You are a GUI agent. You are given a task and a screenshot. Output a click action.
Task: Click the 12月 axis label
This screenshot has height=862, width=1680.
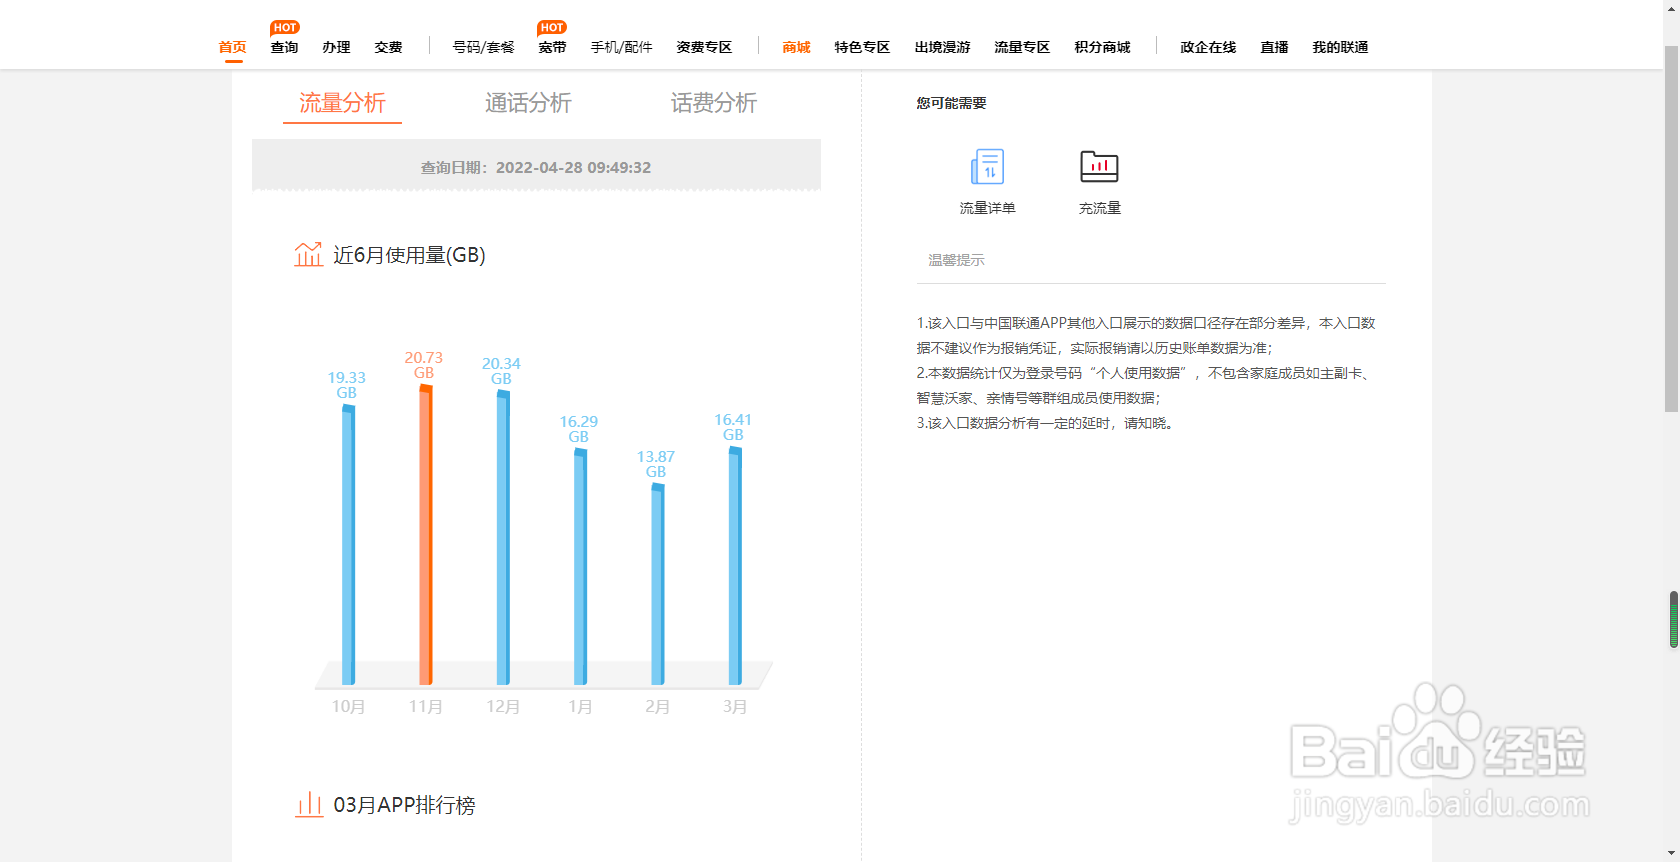[x=503, y=706]
